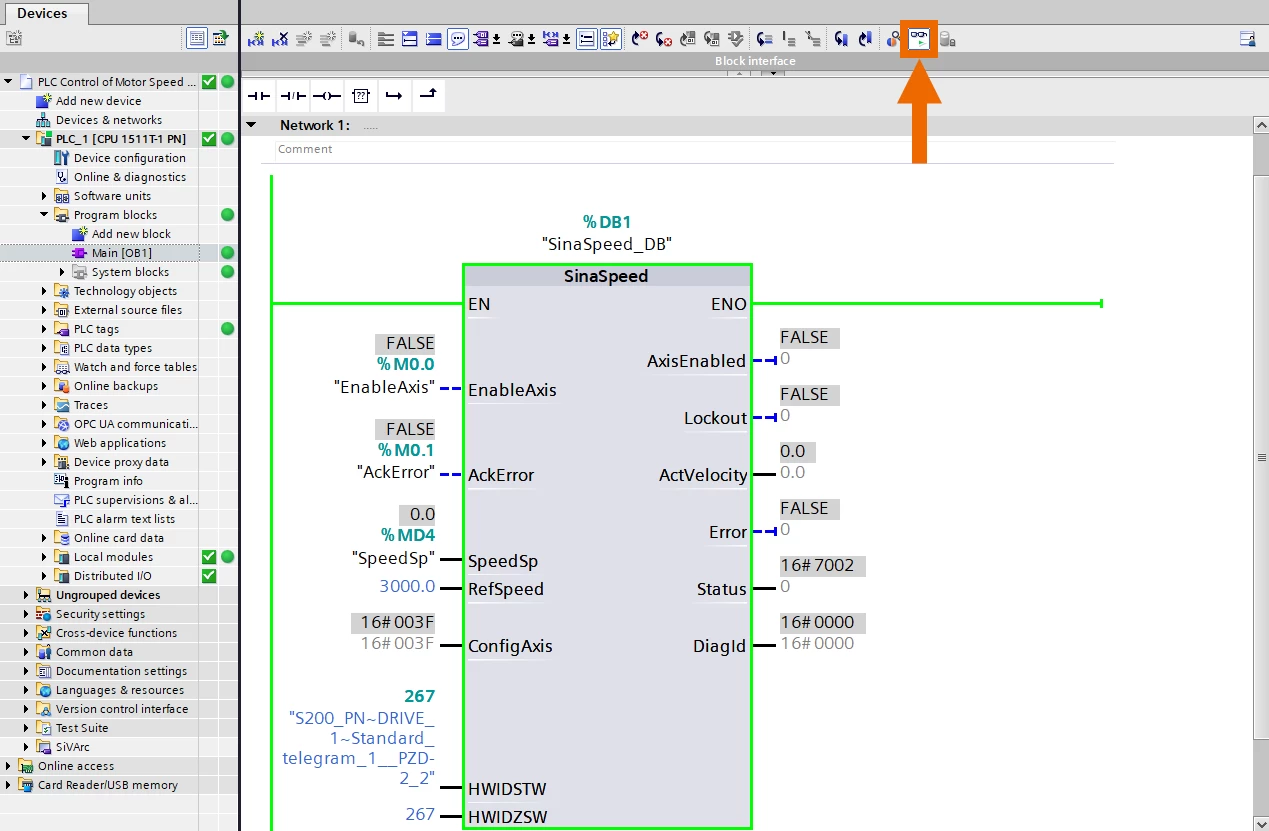
Task: Click the project tree overview icon top-left
Action: coord(14,39)
